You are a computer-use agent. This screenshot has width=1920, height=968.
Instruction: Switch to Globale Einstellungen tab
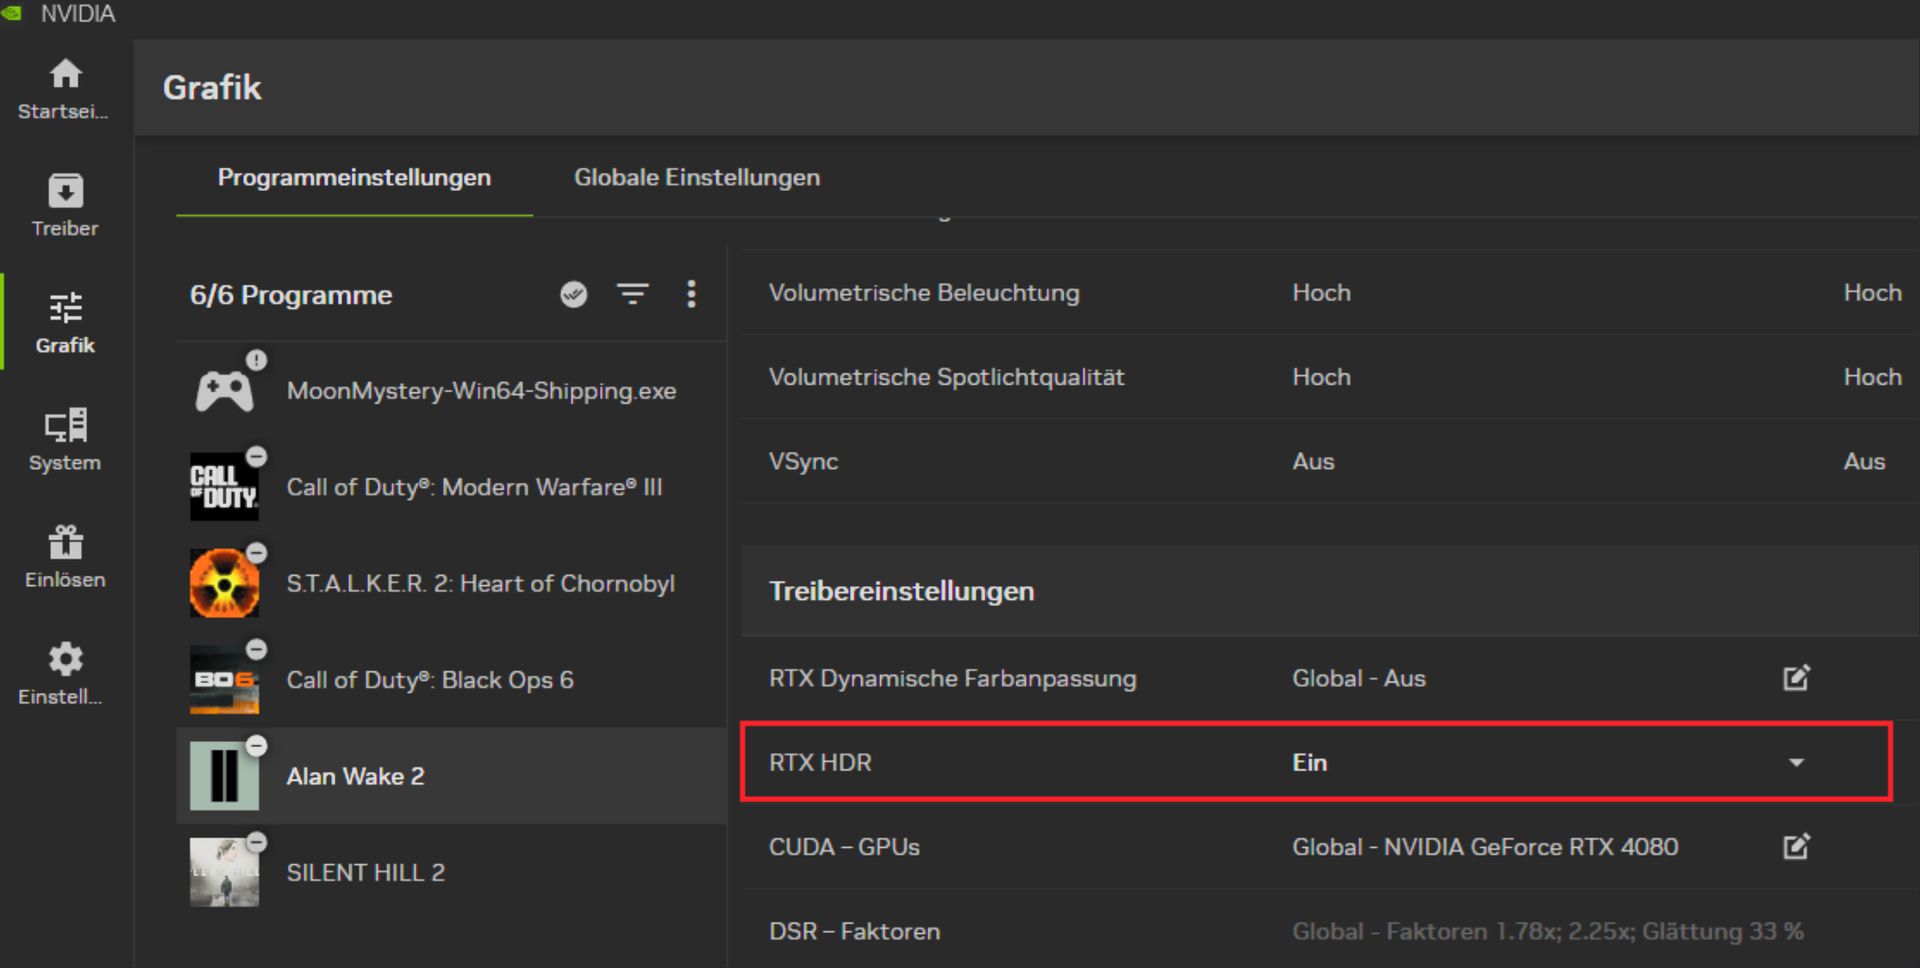click(x=696, y=178)
